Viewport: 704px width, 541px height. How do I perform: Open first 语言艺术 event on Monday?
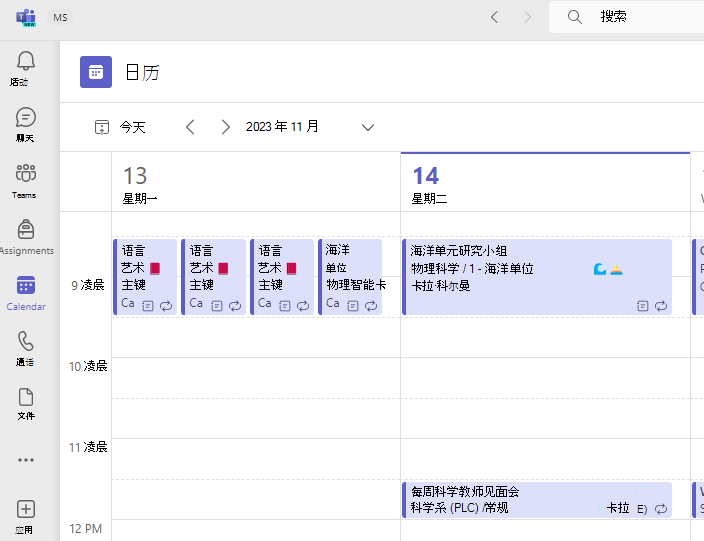[x=145, y=277]
